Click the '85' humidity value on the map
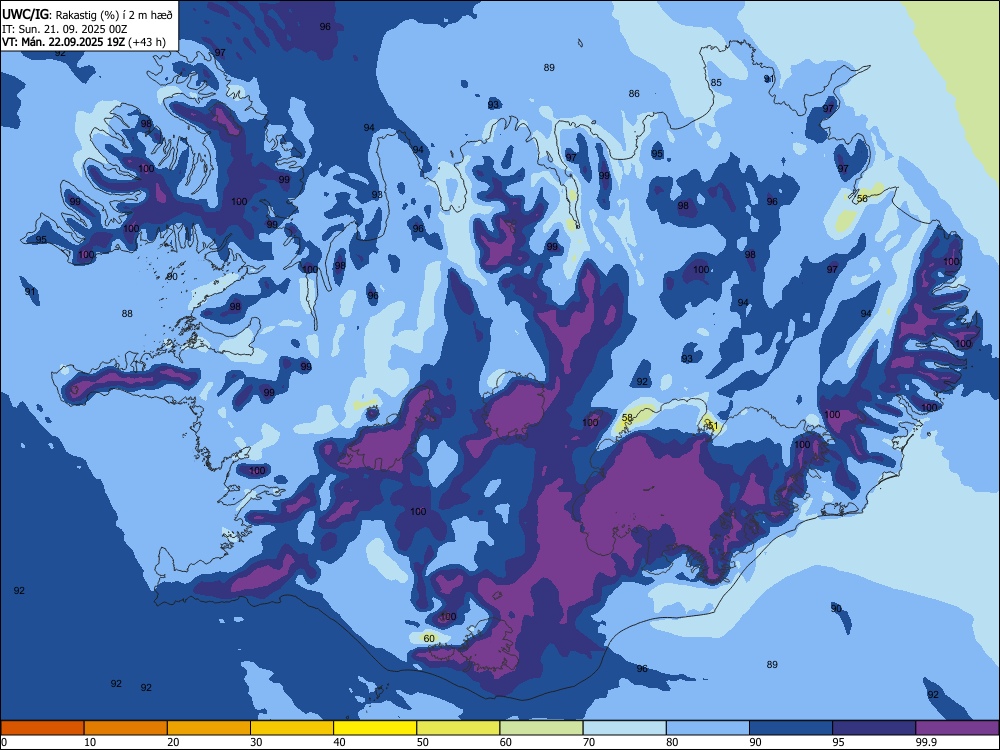The height and width of the screenshot is (750, 1000). coord(716,82)
